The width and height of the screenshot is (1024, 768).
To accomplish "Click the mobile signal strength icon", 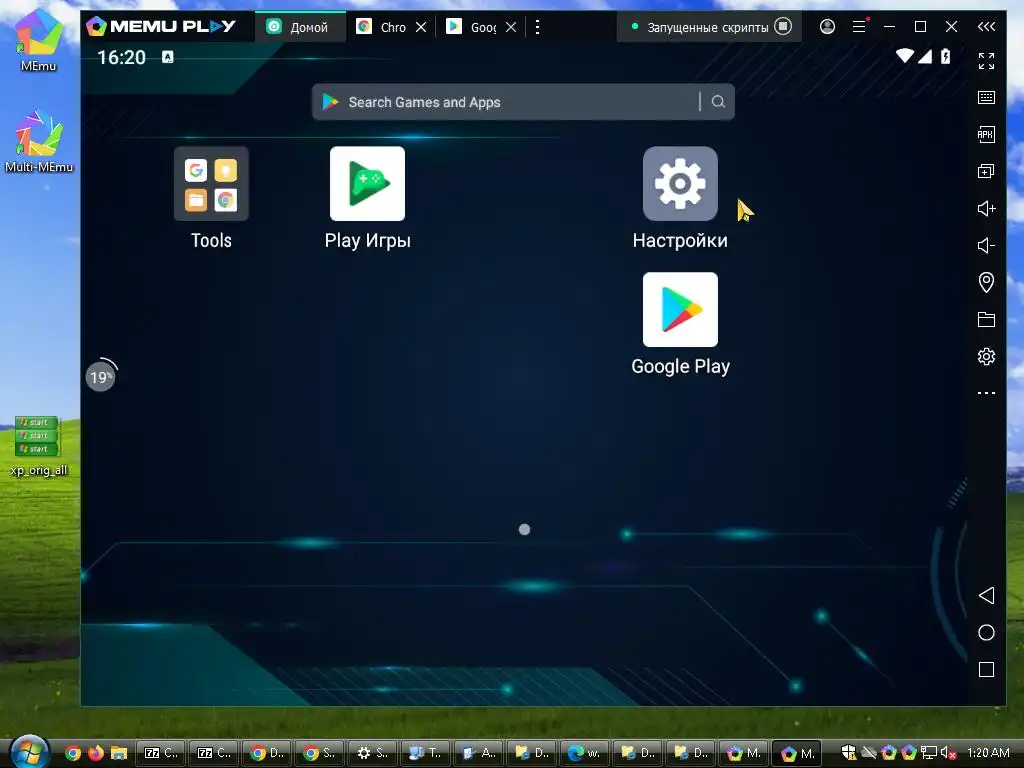I will 925,57.
